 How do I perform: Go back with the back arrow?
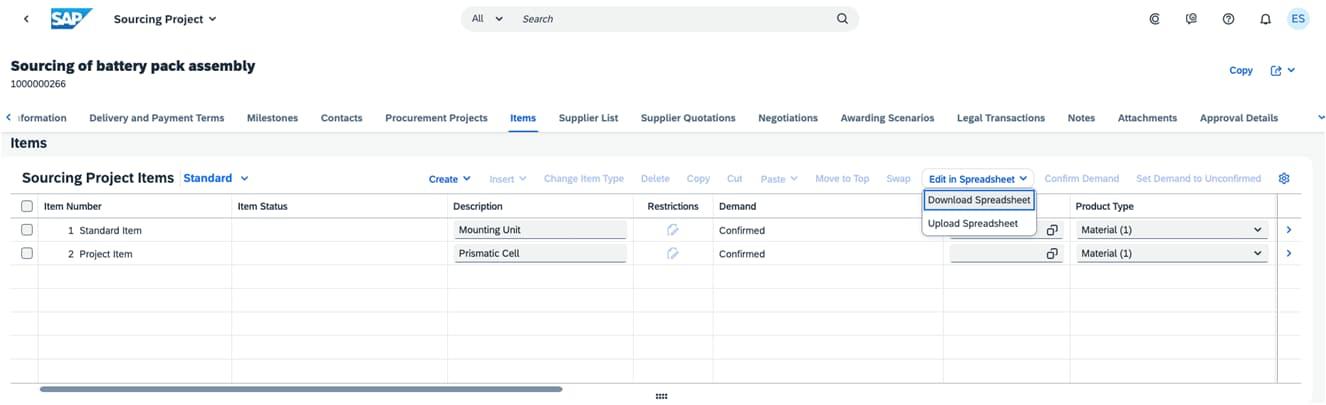click(26, 19)
